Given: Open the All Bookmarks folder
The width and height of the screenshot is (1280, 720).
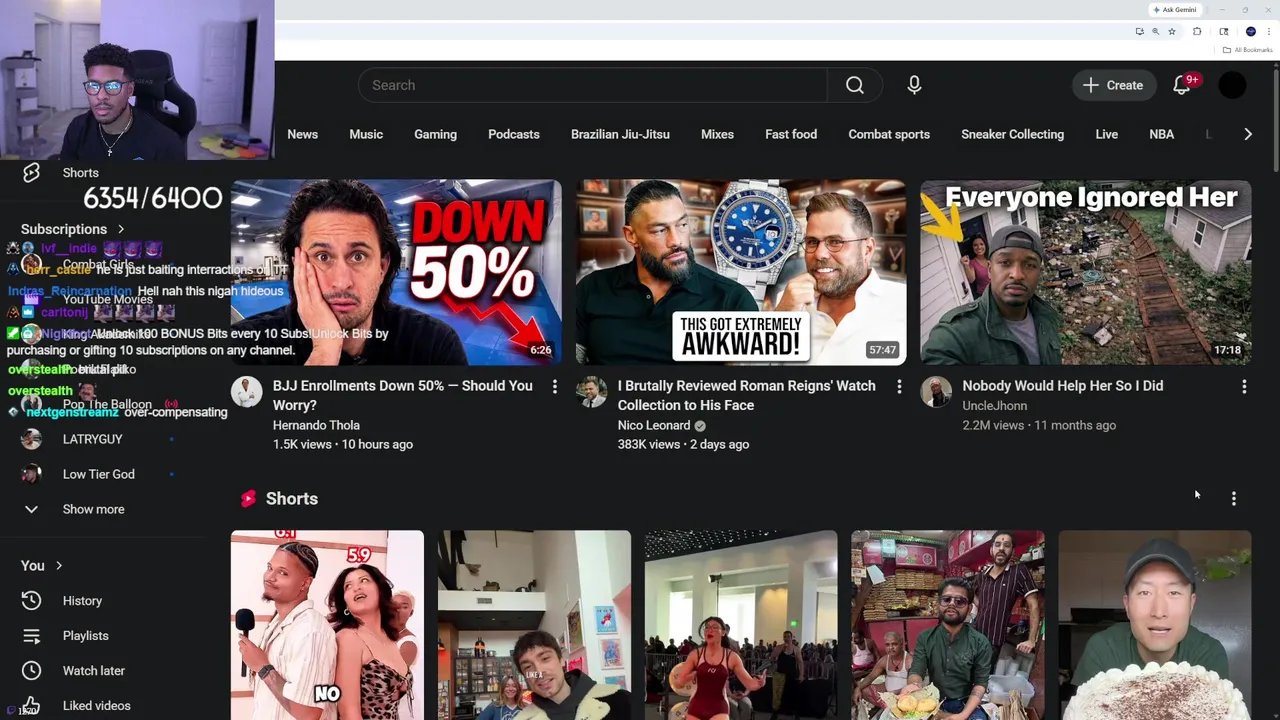Looking at the screenshot, I should pos(1248,50).
